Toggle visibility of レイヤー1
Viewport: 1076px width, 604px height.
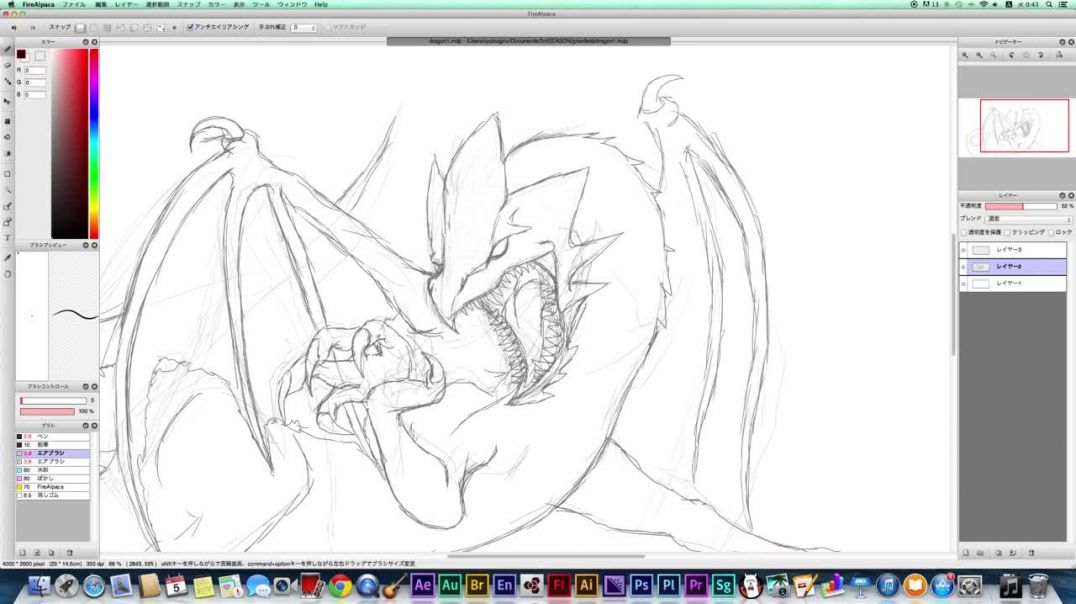(963, 283)
